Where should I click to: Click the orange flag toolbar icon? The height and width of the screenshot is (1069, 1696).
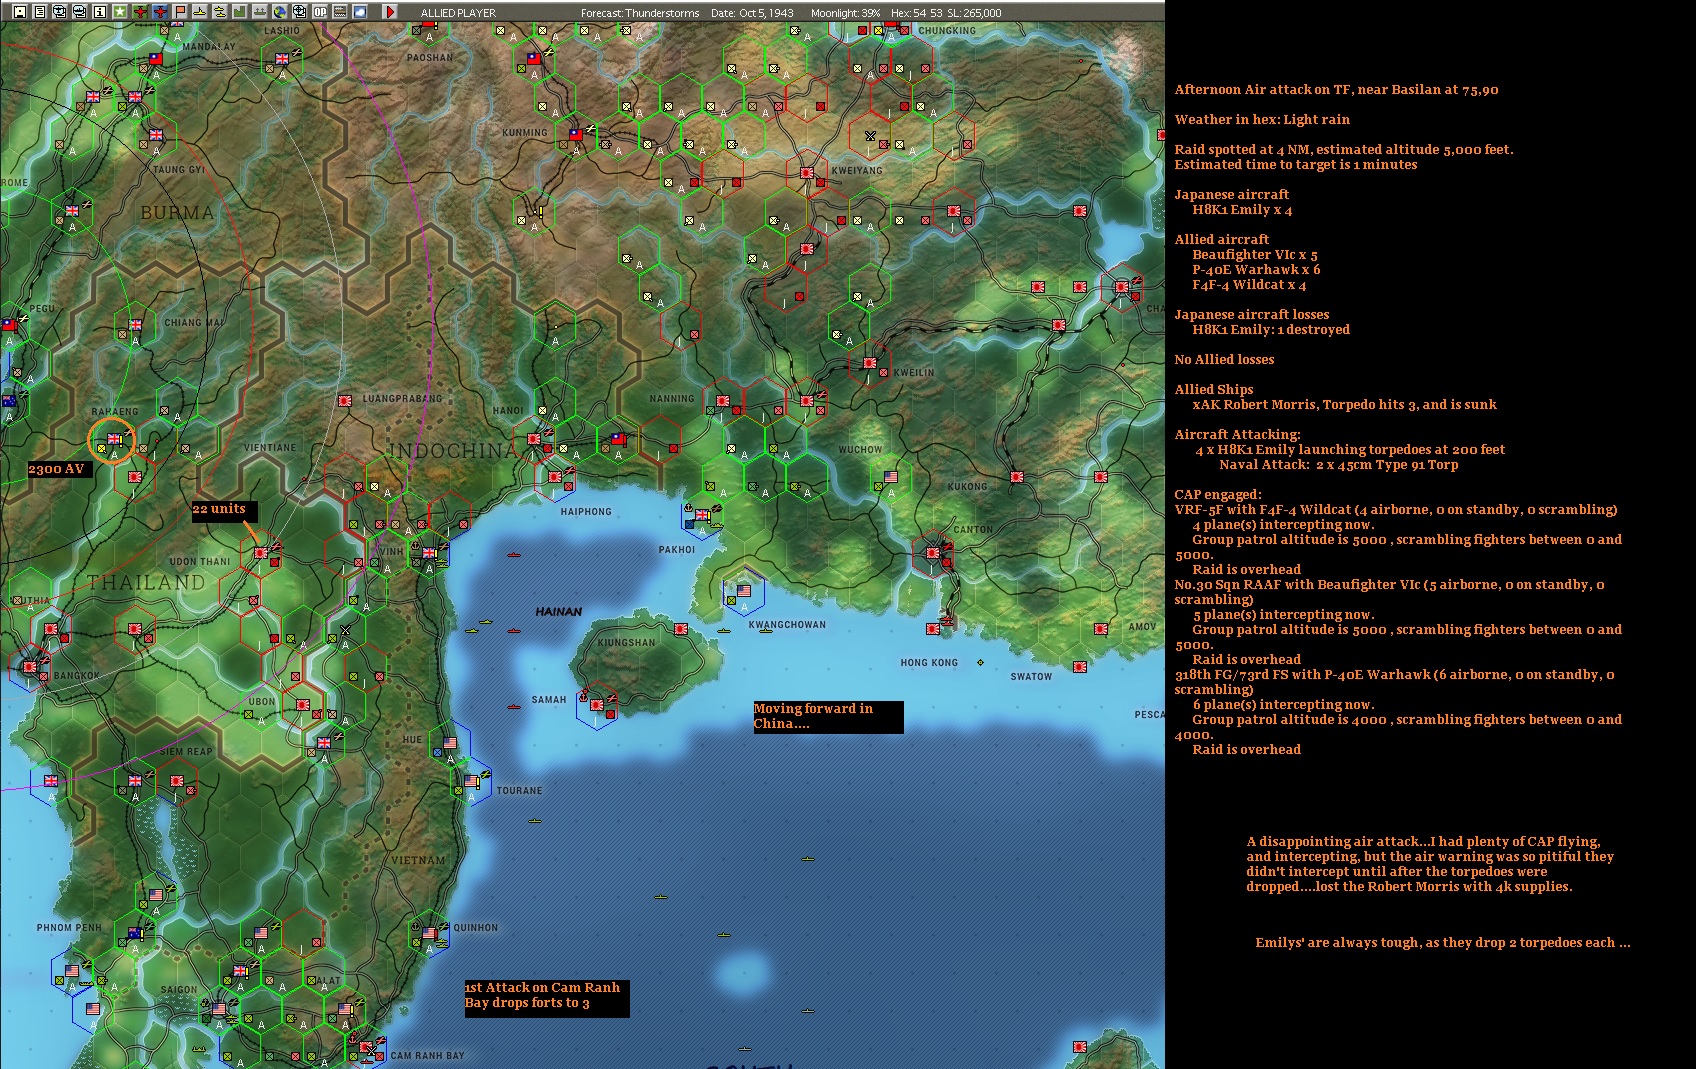click(x=180, y=12)
